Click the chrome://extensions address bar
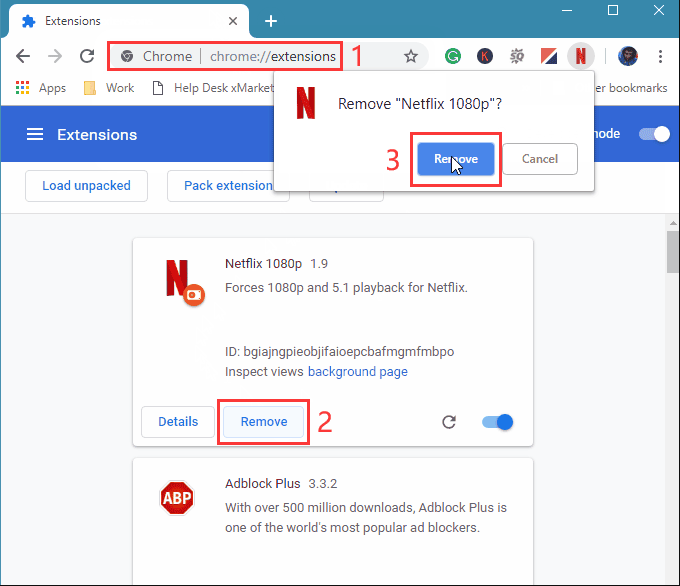 [225, 56]
